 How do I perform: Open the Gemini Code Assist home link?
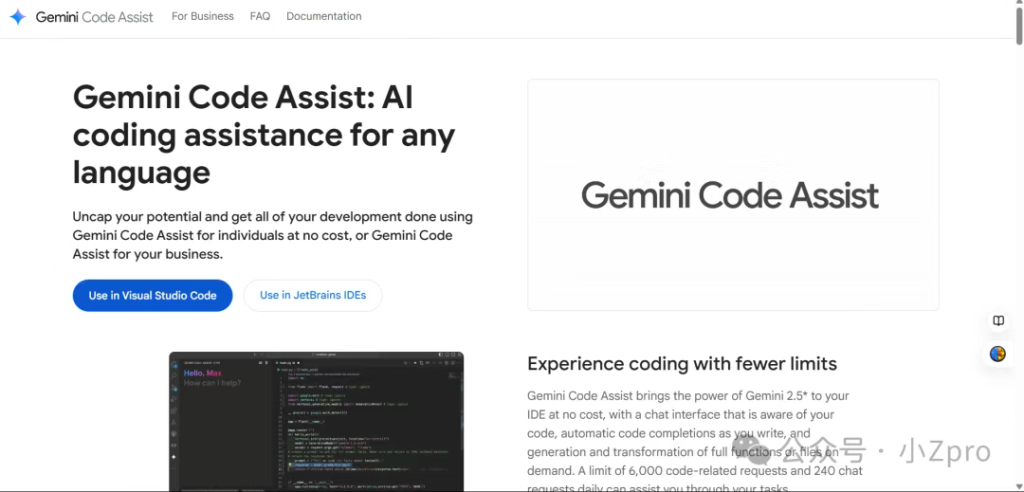[94, 17]
